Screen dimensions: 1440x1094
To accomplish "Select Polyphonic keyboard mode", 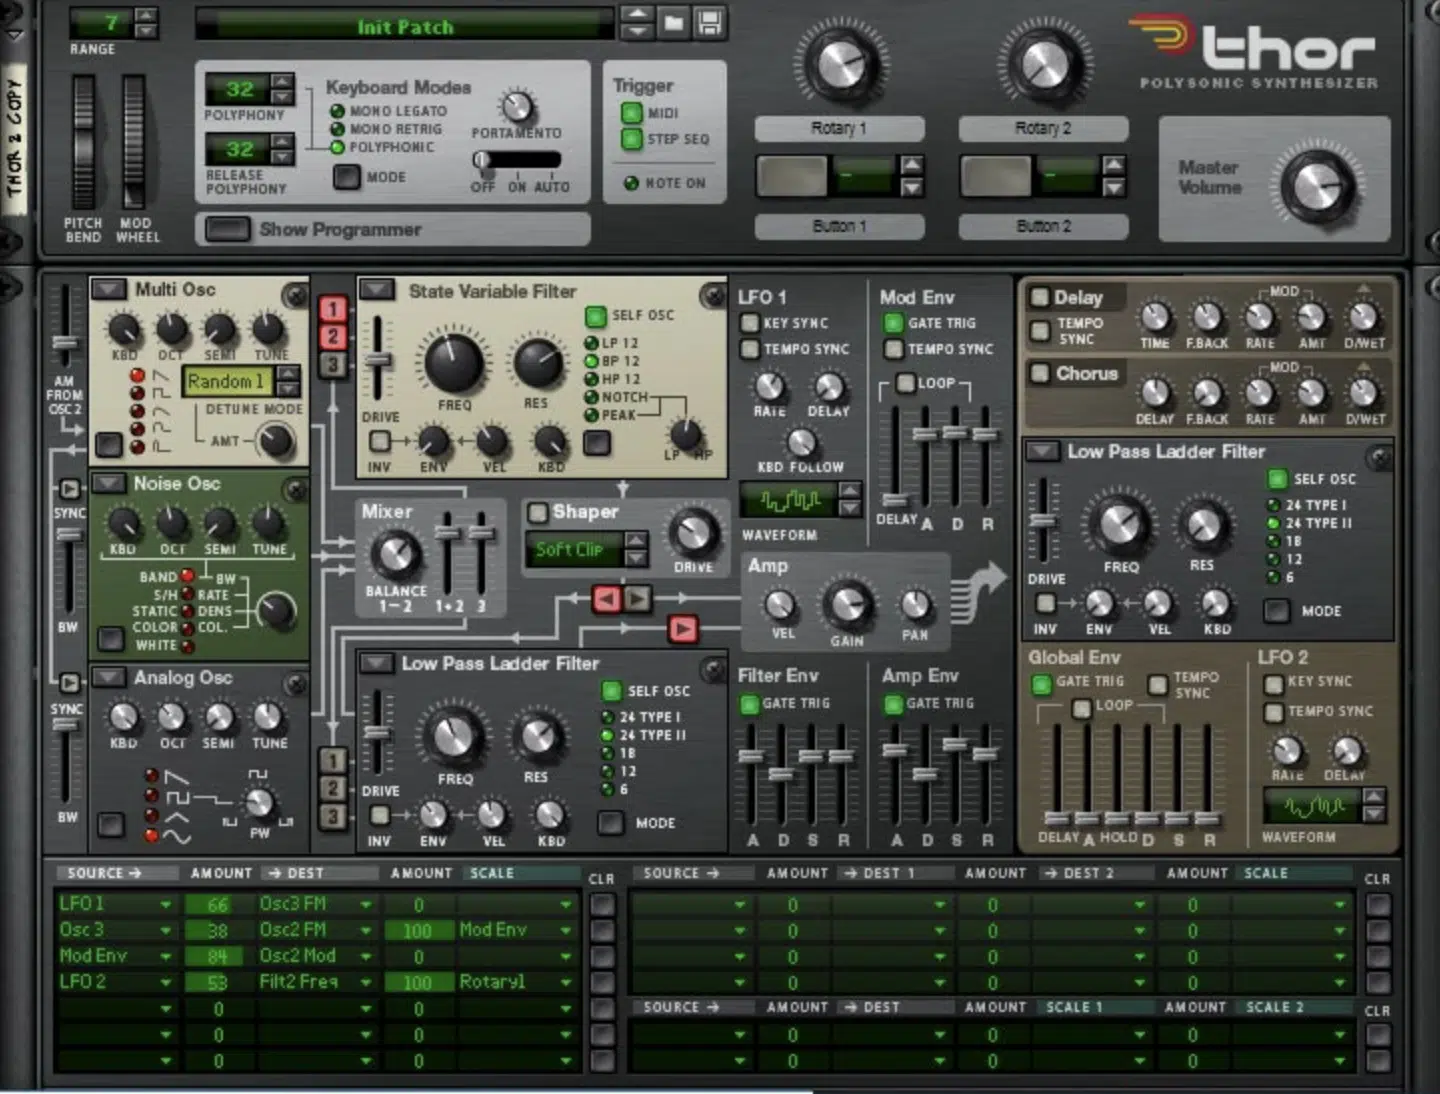I will pyautogui.click(x=338, y=147).
